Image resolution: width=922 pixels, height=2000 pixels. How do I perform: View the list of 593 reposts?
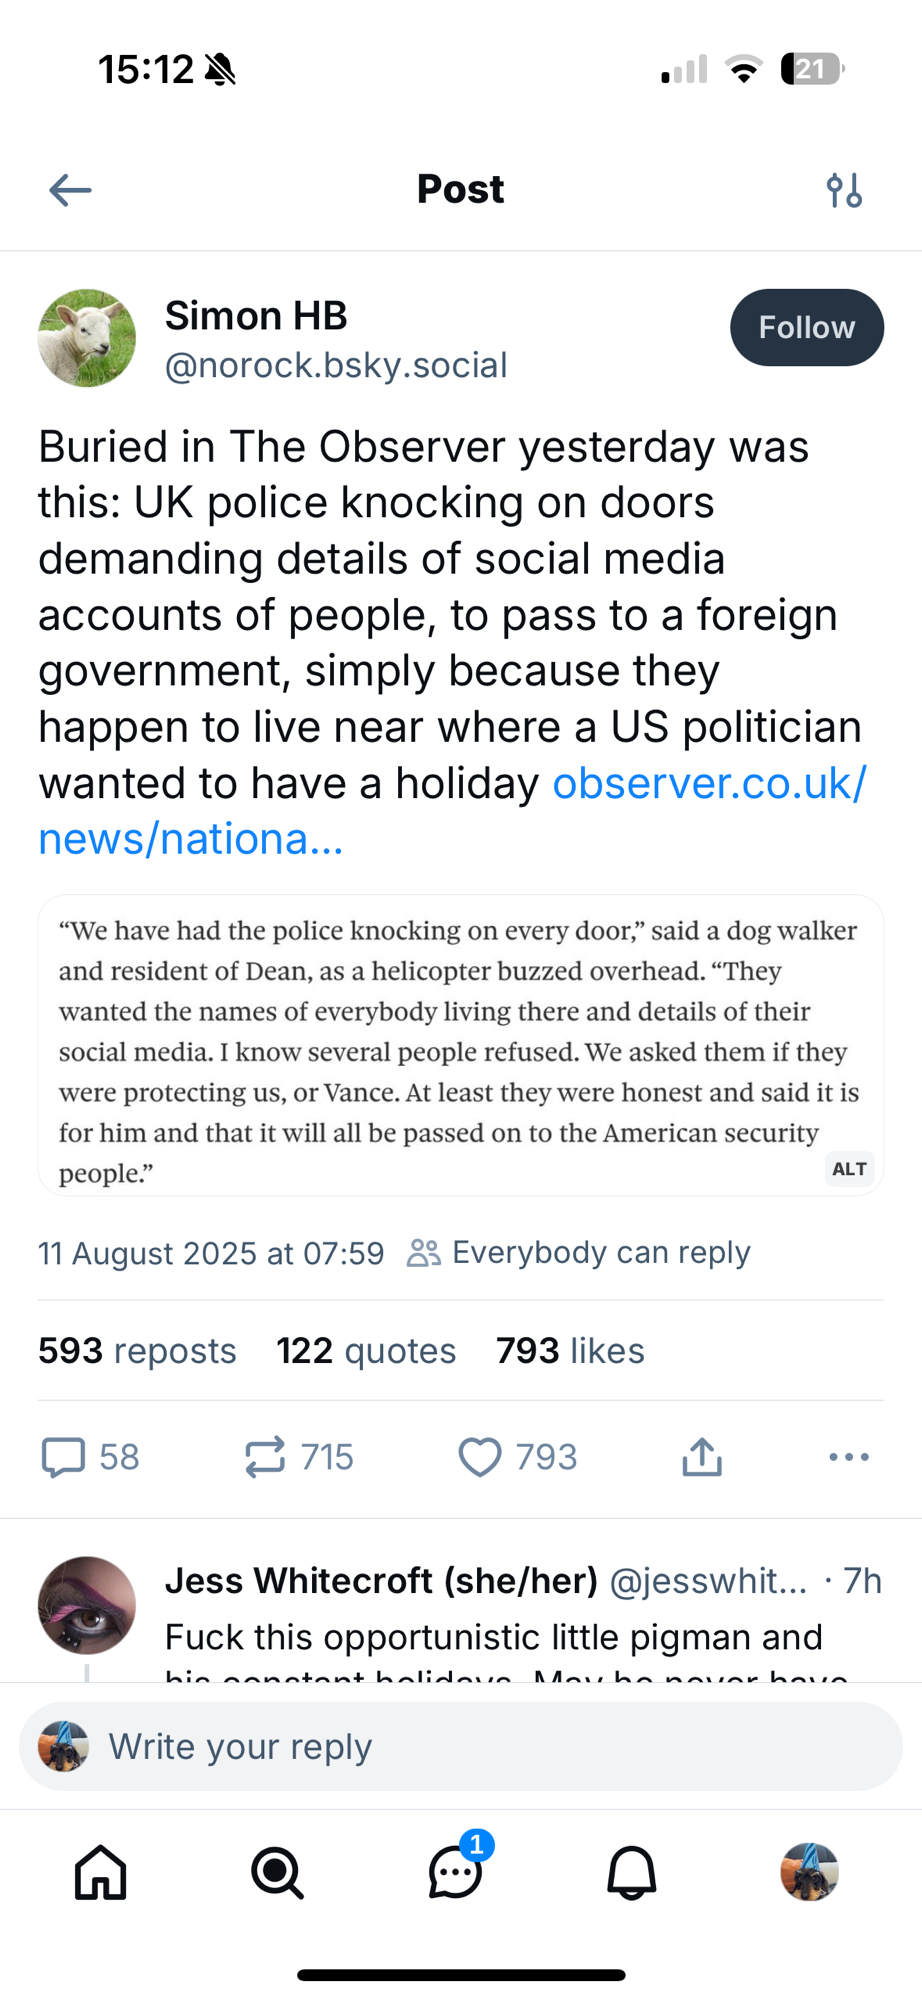pos(137,1351)
